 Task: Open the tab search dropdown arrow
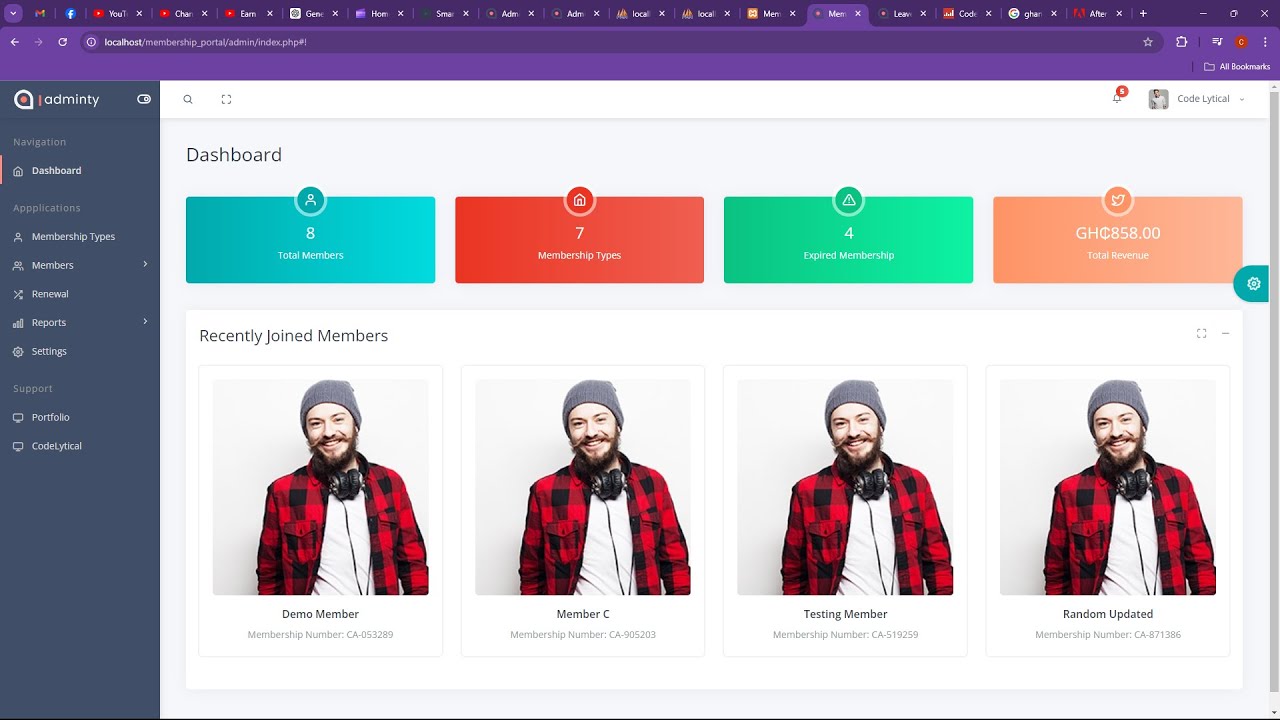pyautogui.click(x=14, y=14)
